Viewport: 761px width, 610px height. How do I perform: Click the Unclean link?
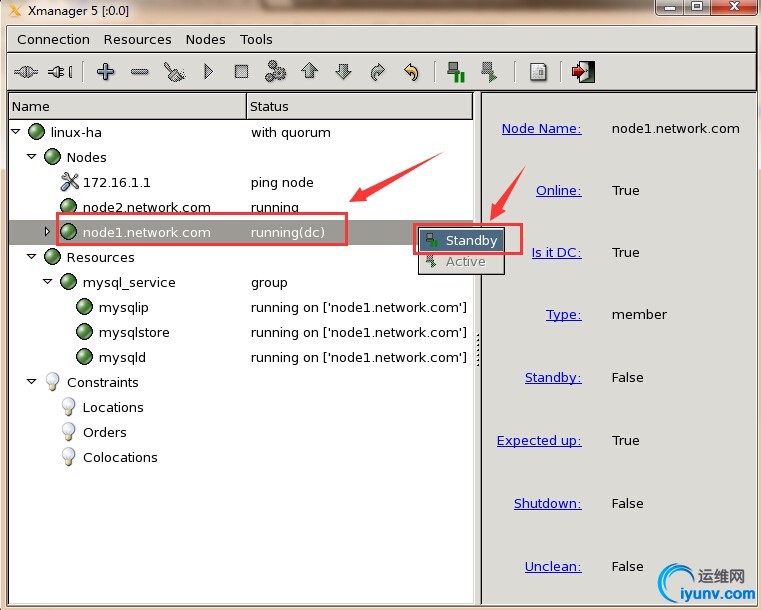point(553,566)
